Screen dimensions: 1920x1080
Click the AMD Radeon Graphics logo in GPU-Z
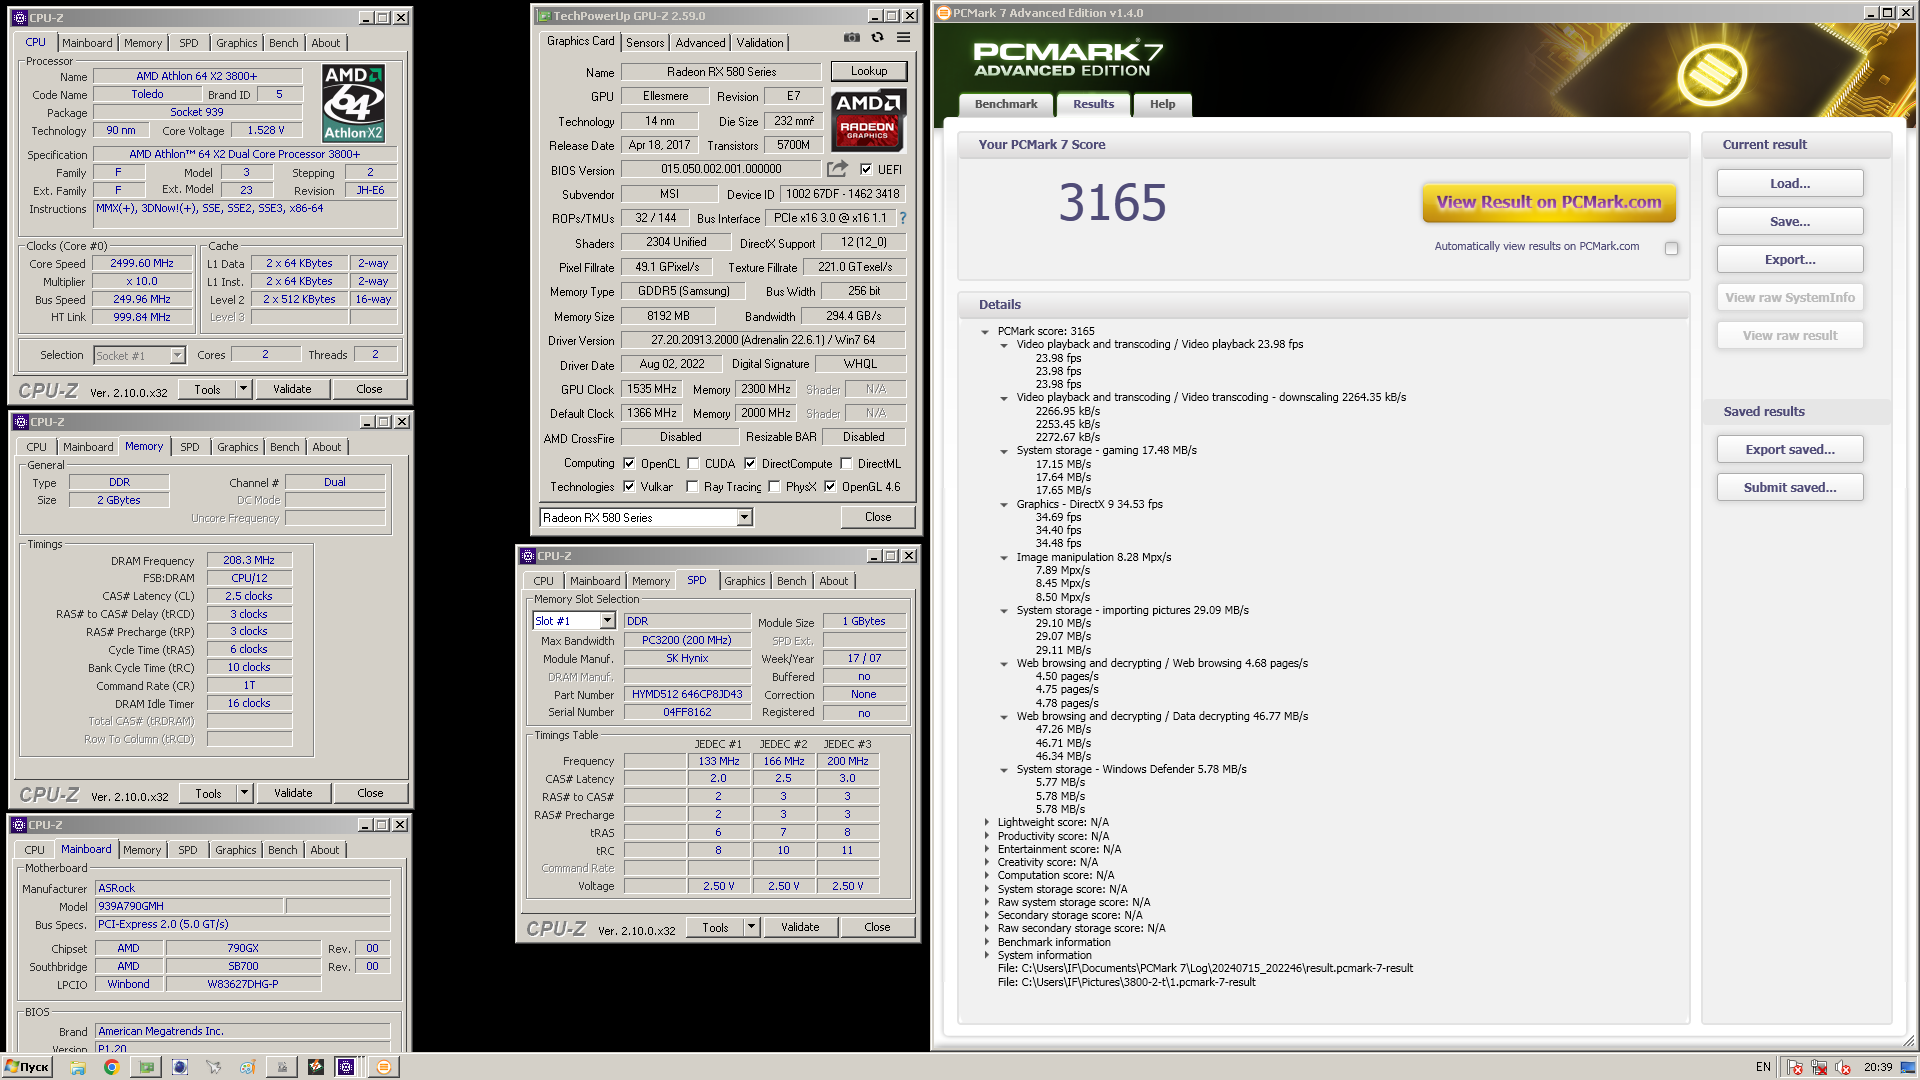(868, 119)
